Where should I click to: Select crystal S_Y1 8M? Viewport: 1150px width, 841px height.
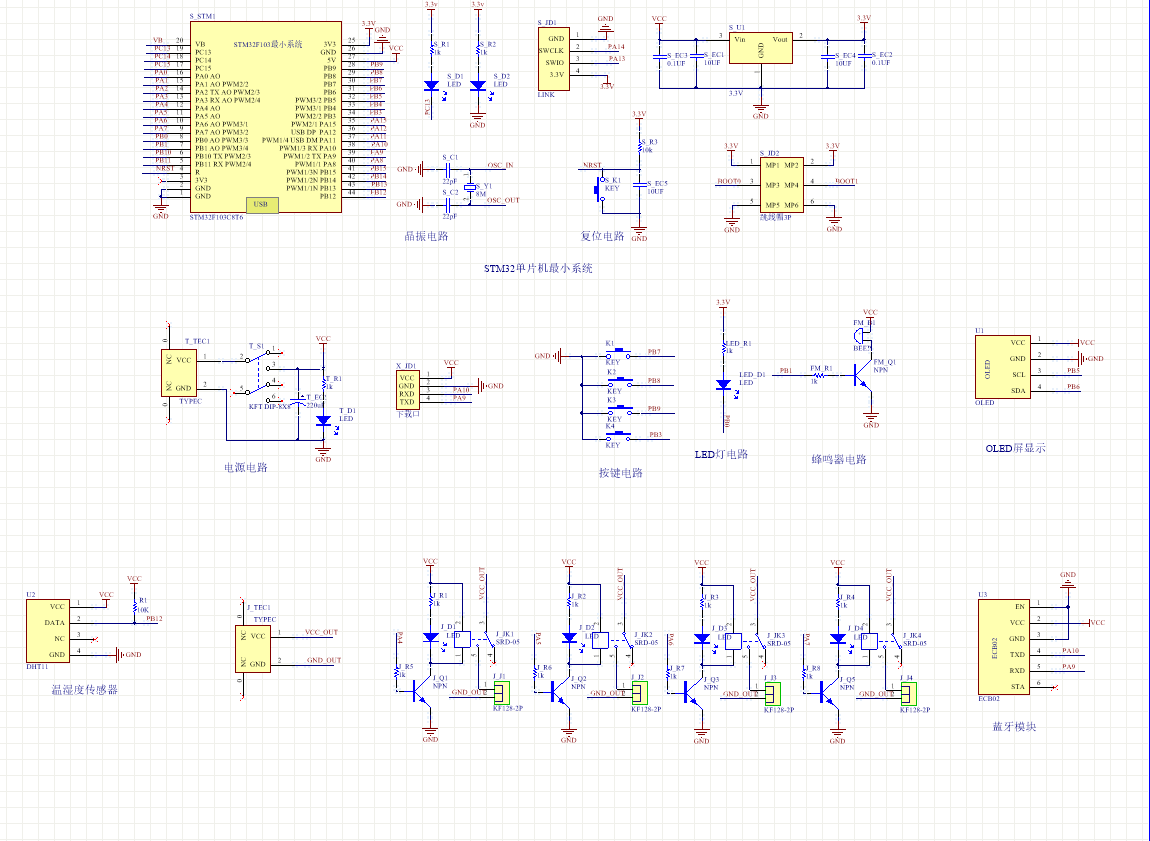click(470, 187)
